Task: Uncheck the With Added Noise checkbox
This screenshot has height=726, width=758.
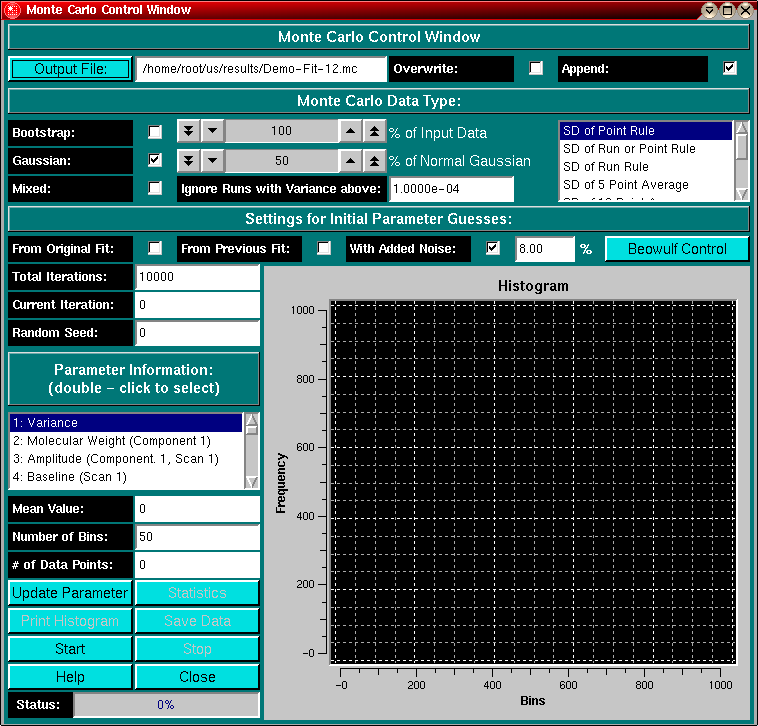Action: pos(493,249)
